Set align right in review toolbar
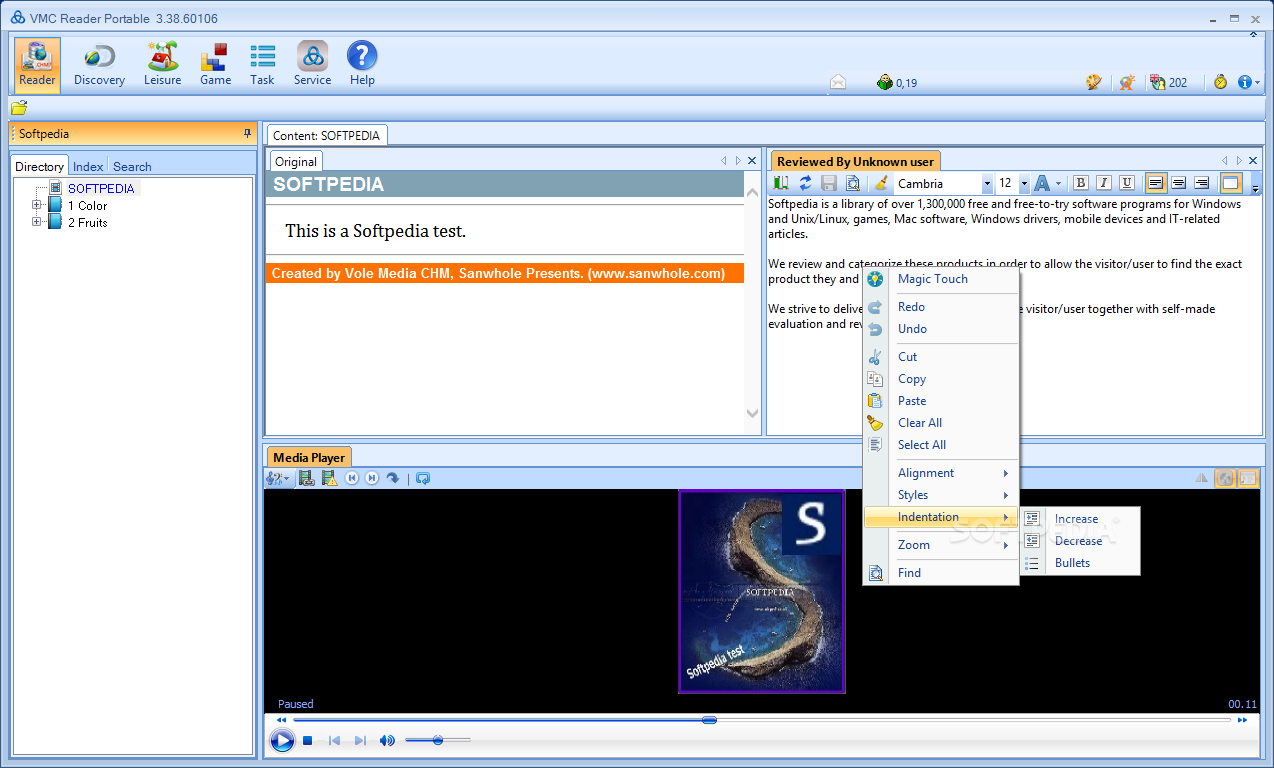This screenshot has height=768, width=1274. (x=1202, y=183)
